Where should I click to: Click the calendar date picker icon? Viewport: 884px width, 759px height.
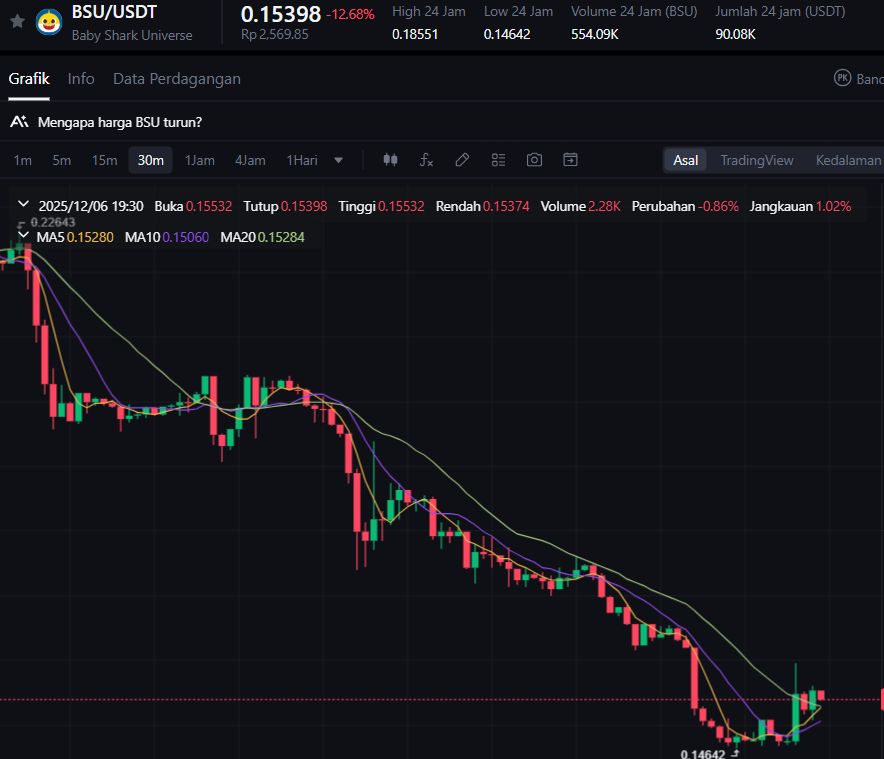point(570,160)
